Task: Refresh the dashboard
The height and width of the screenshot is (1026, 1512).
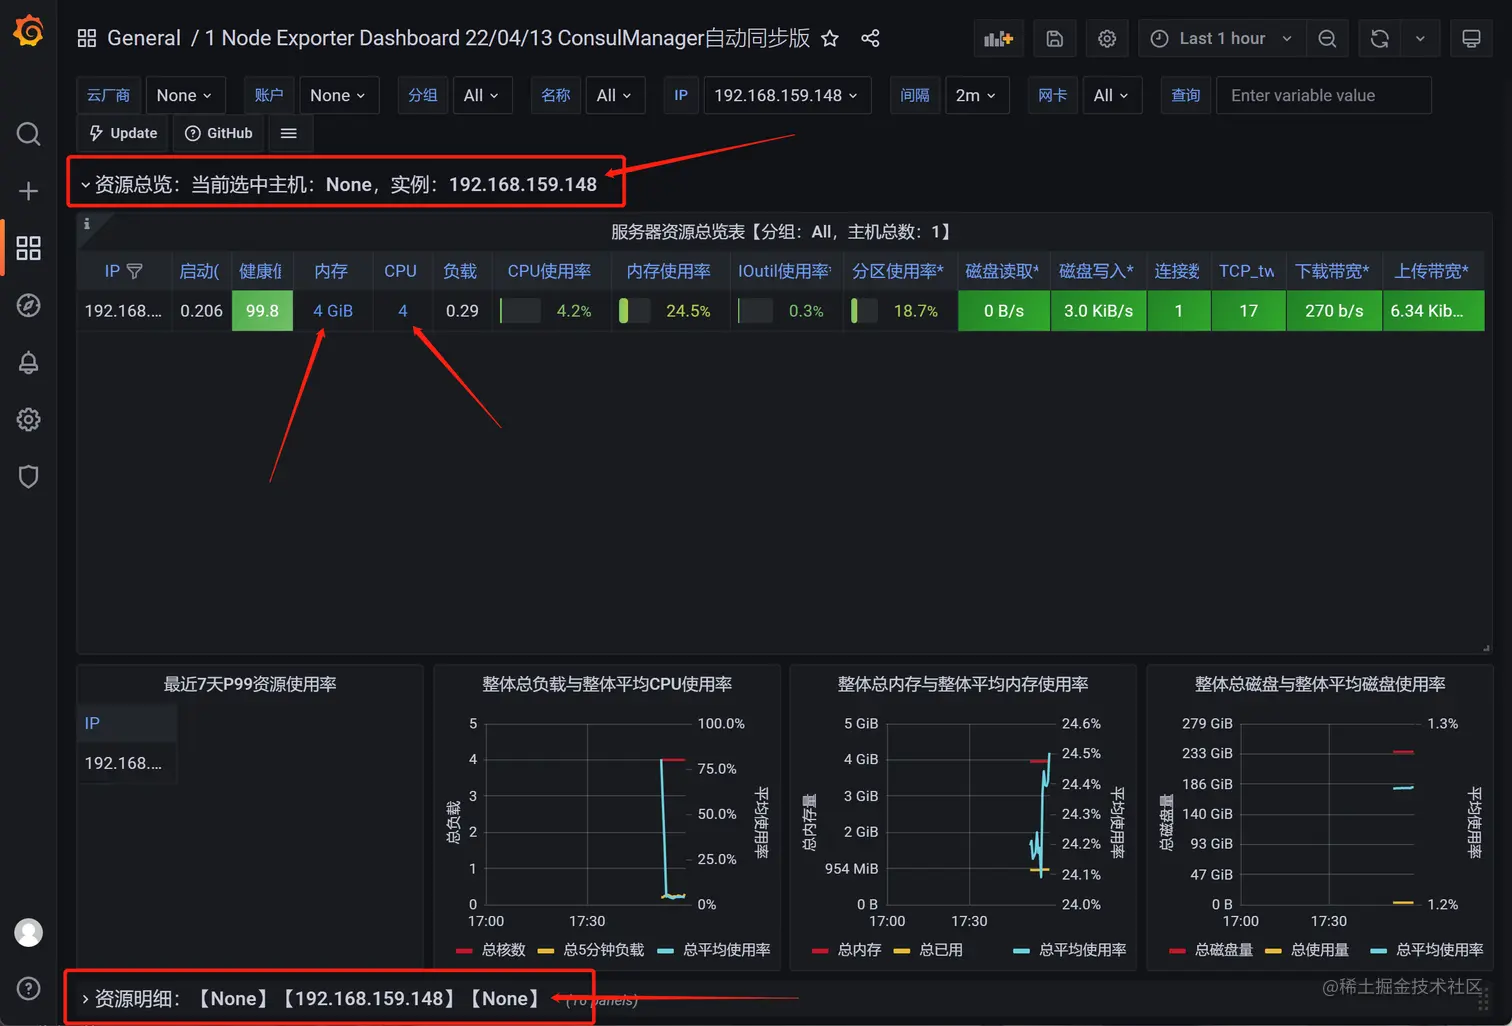Action: pos(1380,38)
